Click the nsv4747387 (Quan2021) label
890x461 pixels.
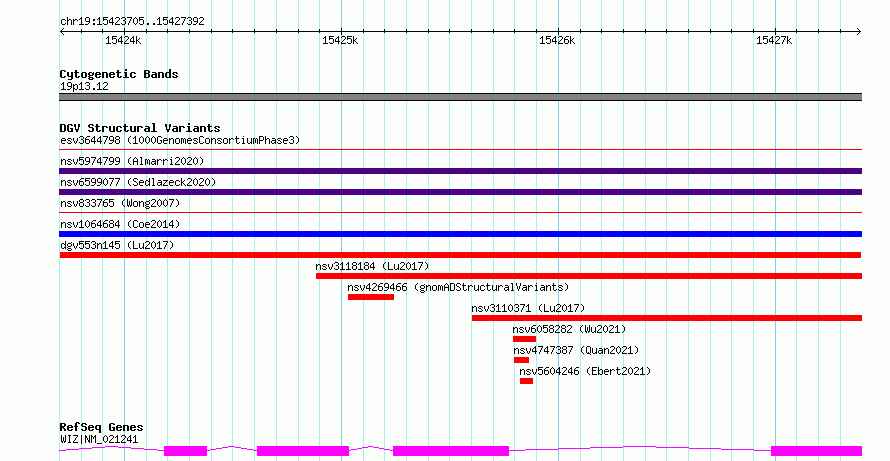pyautogui.click(x=576, y=350)
